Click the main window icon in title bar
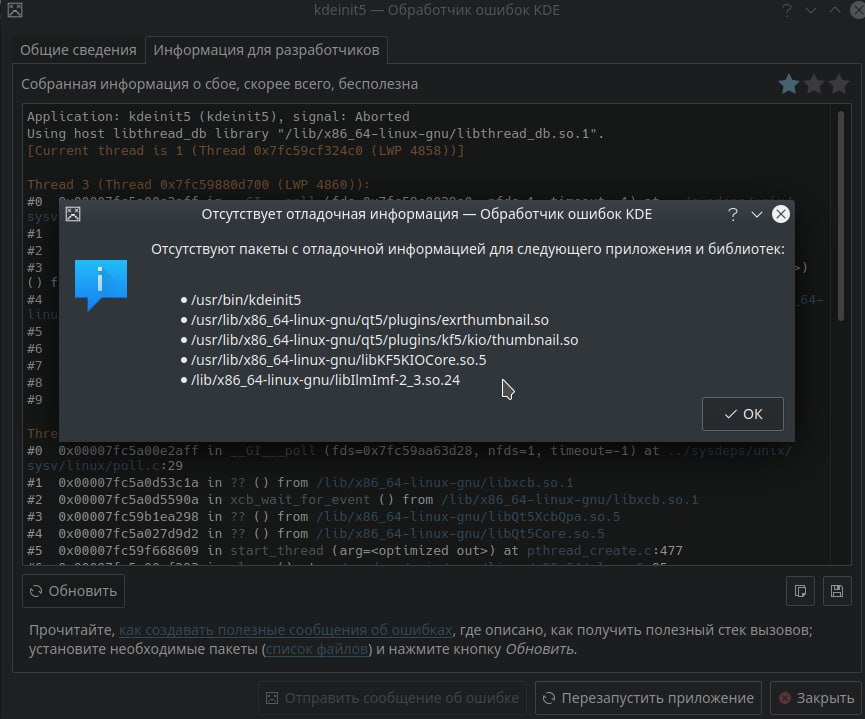Viewport: 865px width, 719px height. [x=15, y=10]
